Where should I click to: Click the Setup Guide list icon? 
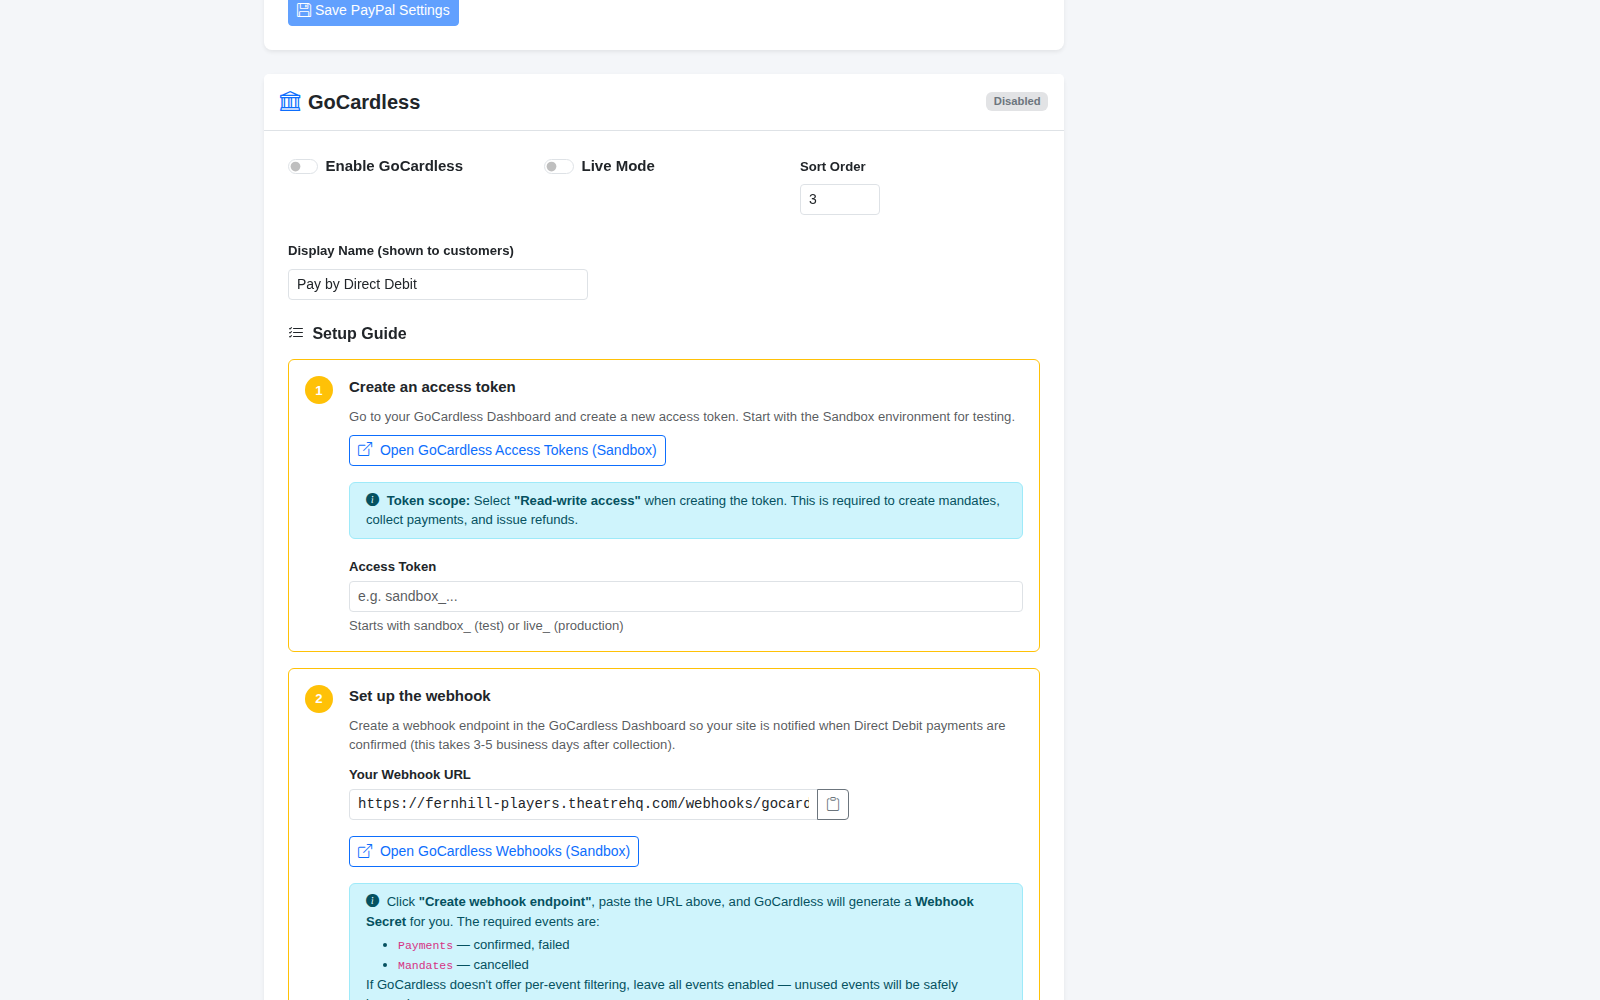point(296,333)
